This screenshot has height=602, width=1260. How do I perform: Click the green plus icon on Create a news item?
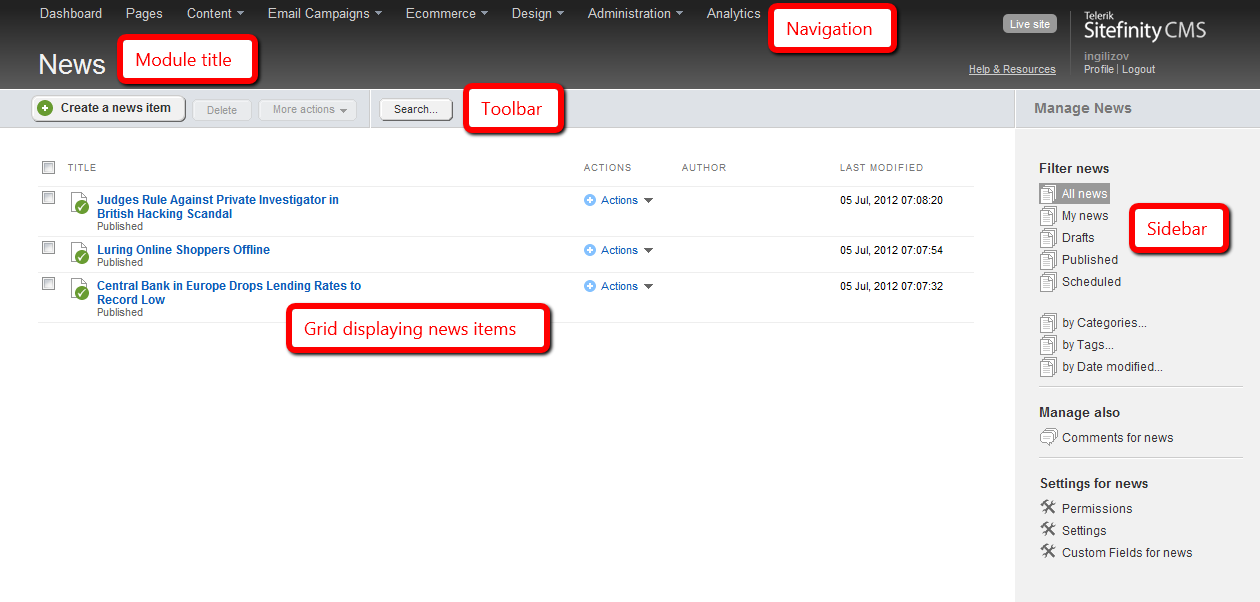point(45,108)
